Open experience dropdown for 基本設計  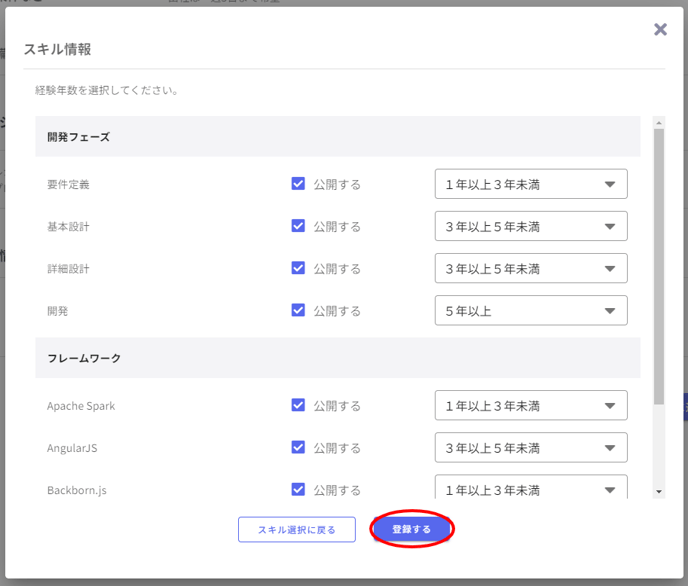pyautogui.click(x=530, y=226)
